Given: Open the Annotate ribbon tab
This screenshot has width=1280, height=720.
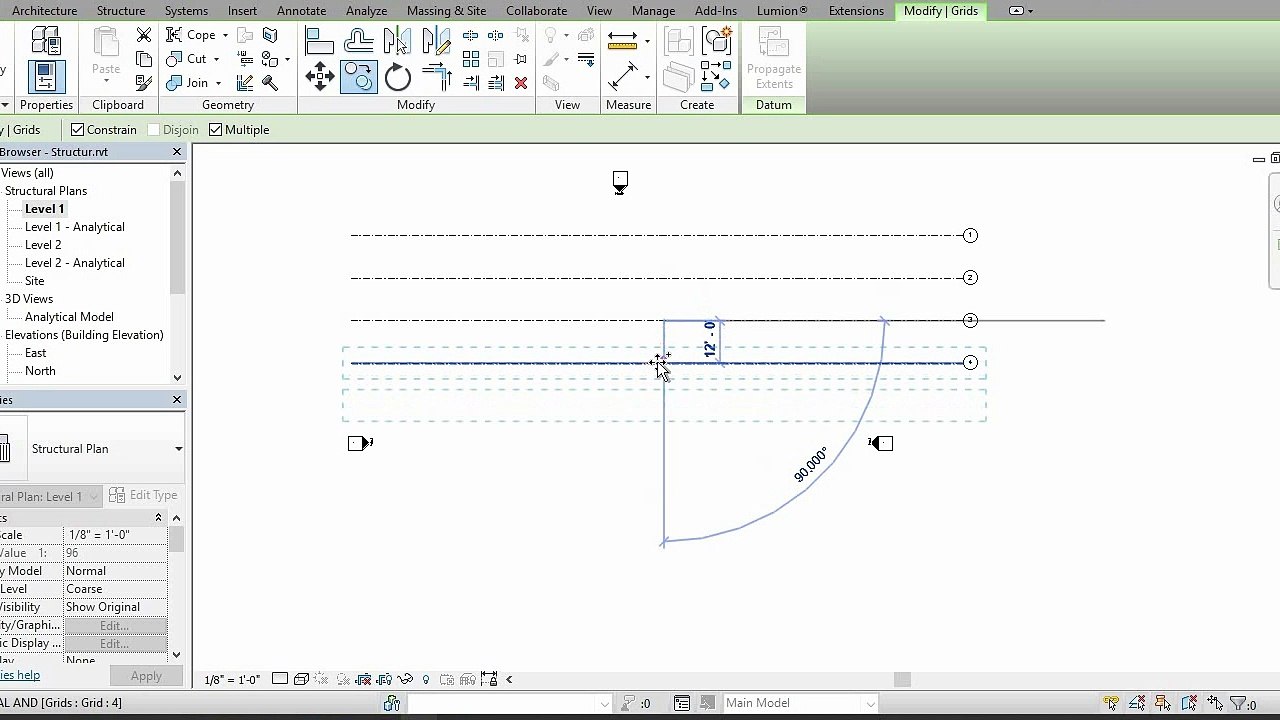Looking at the screenshot, I should tap(301, 11).
